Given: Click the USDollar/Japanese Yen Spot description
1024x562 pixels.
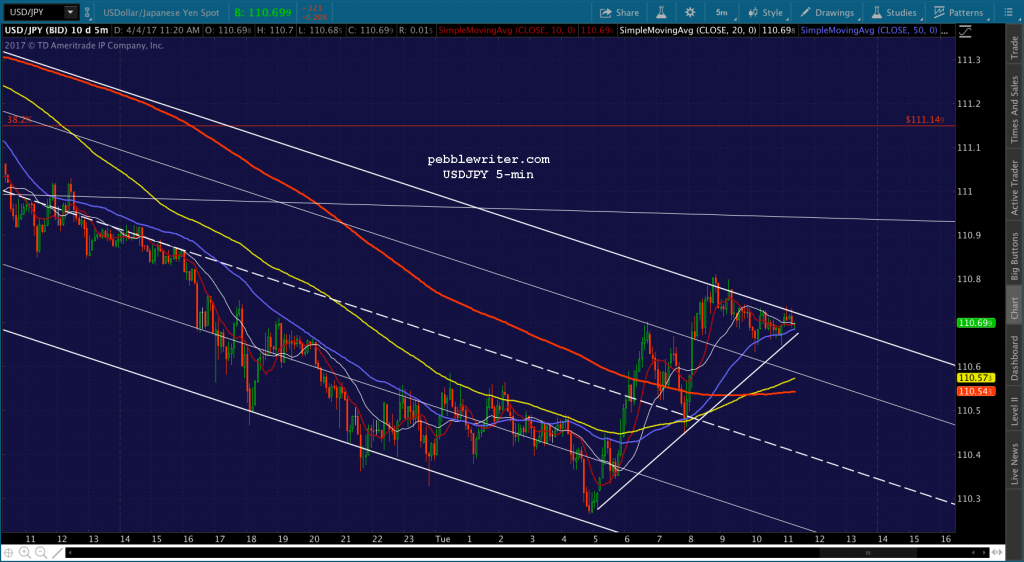Looking at the screenshot, I should coord(161,12).
